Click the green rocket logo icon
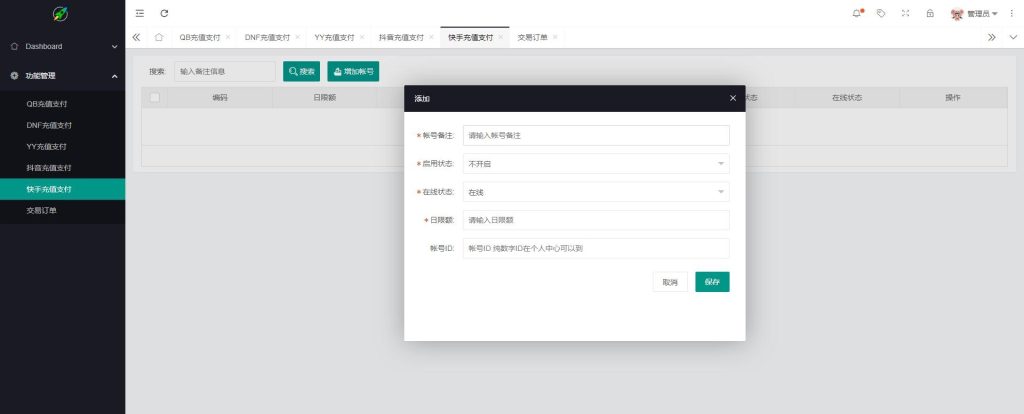This screenshot has width=1024, height=414. point(60,14)
